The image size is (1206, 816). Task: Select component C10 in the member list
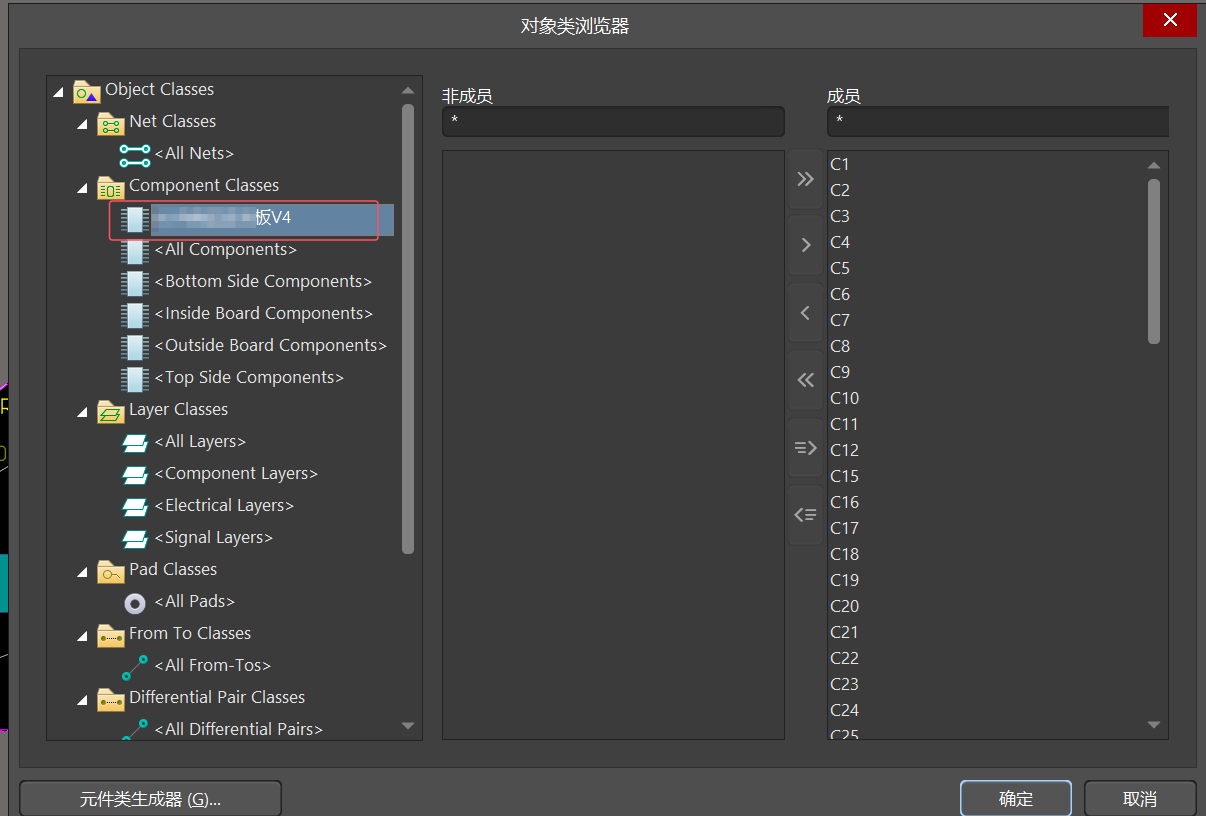[845, 397]
